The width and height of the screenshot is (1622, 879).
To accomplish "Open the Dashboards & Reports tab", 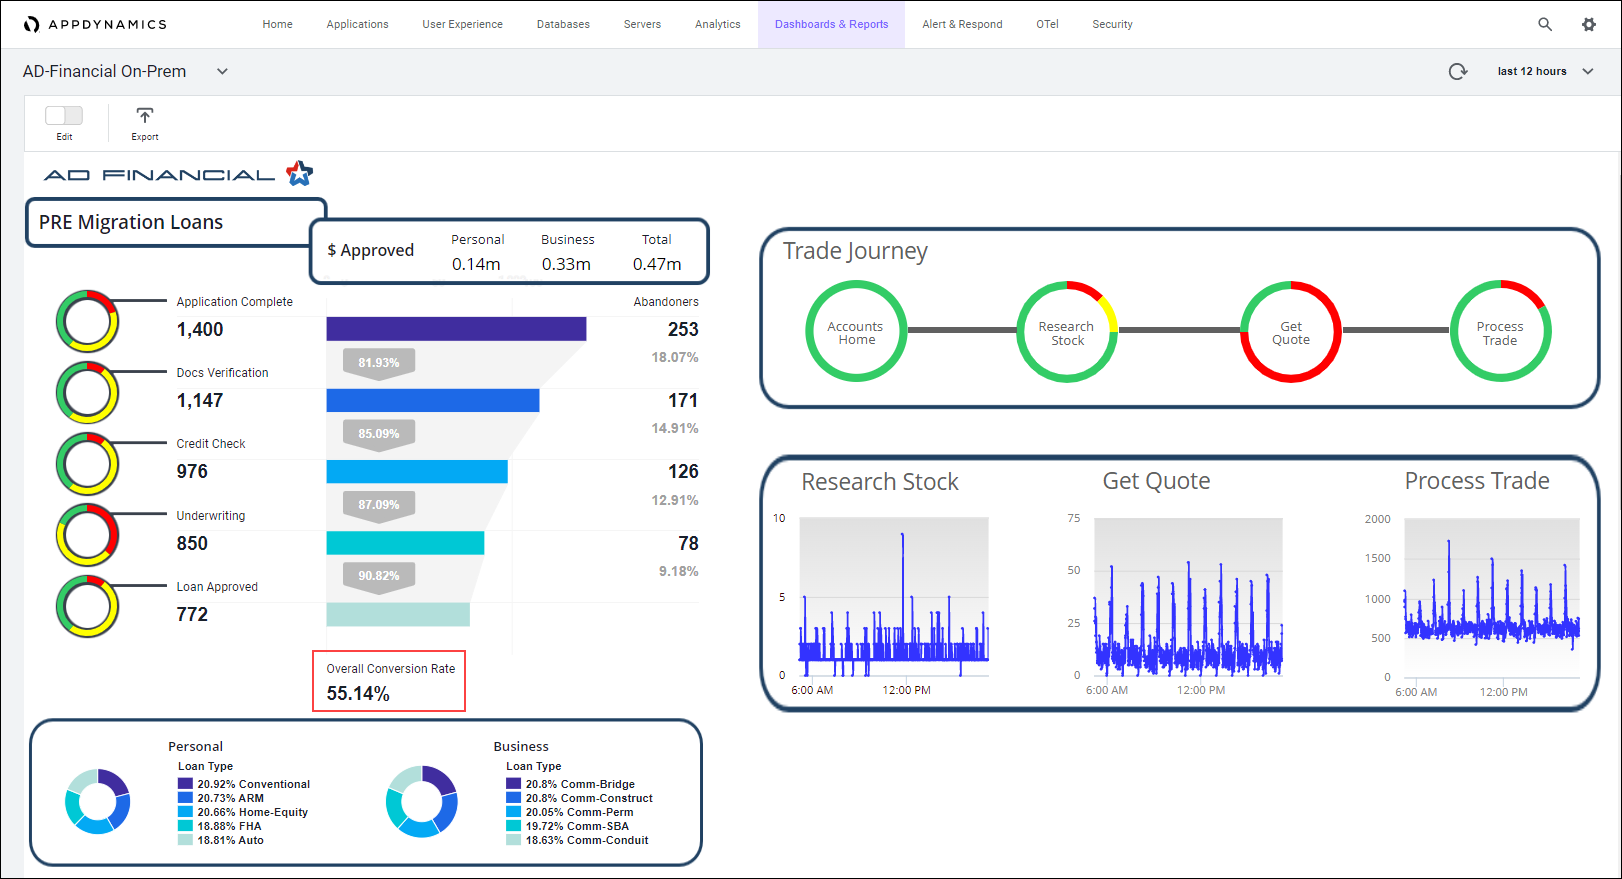I will tap(831, 24).
